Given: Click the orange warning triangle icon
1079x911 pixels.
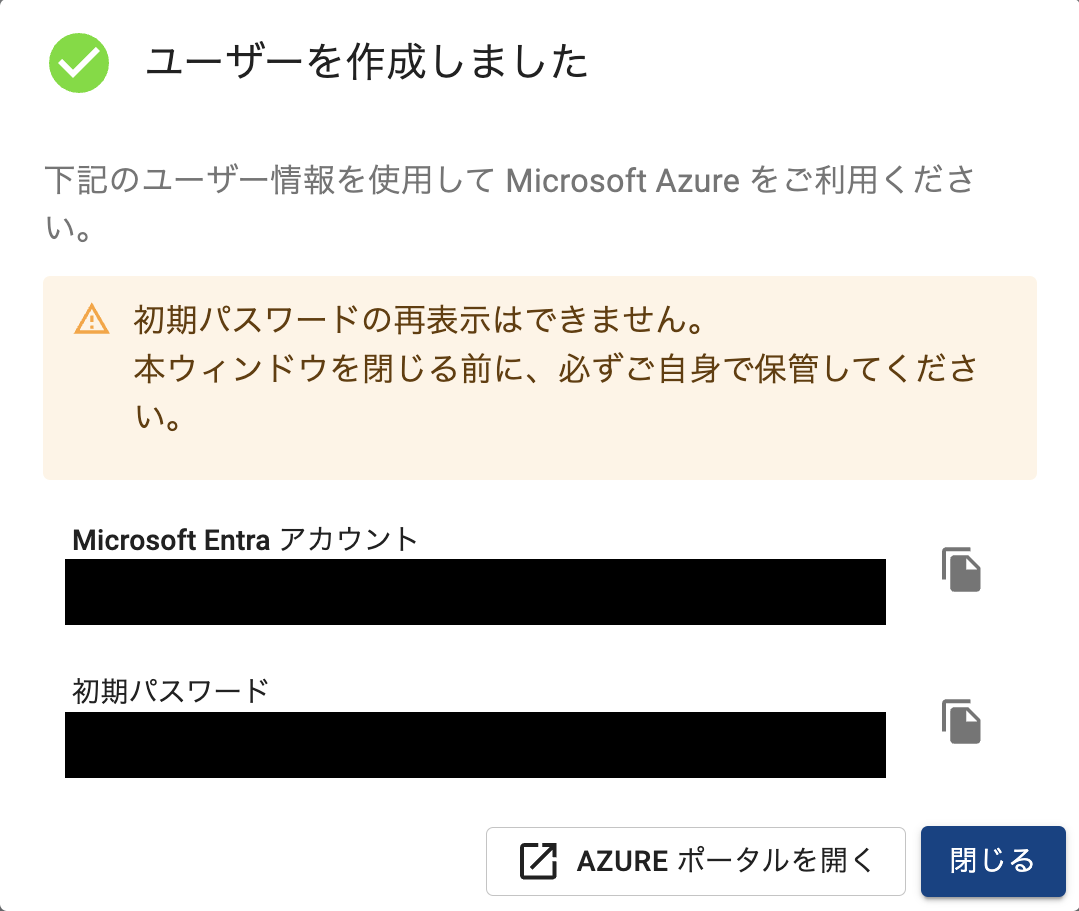Looking at the screenshot, I should [x=91, y=320].
